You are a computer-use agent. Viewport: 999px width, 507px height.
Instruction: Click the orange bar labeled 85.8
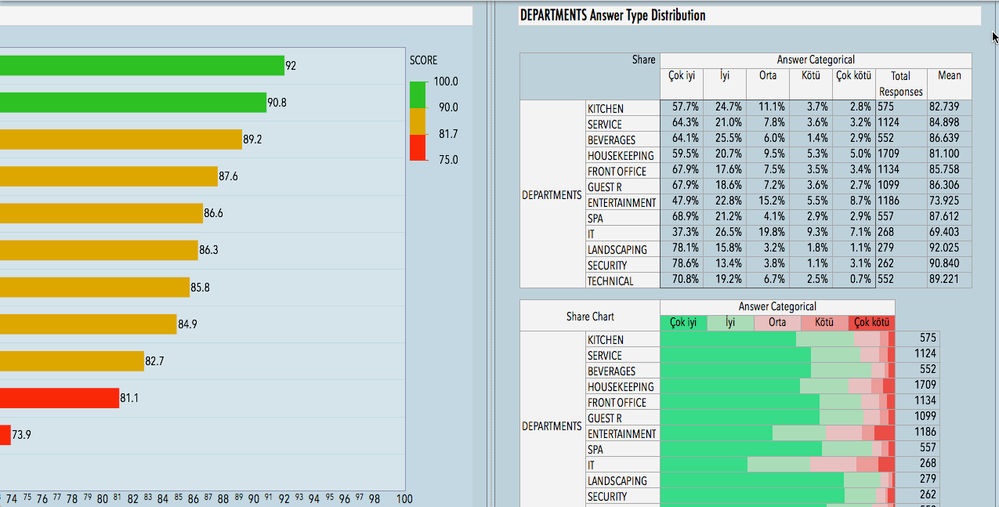click(x=95, y=287)
